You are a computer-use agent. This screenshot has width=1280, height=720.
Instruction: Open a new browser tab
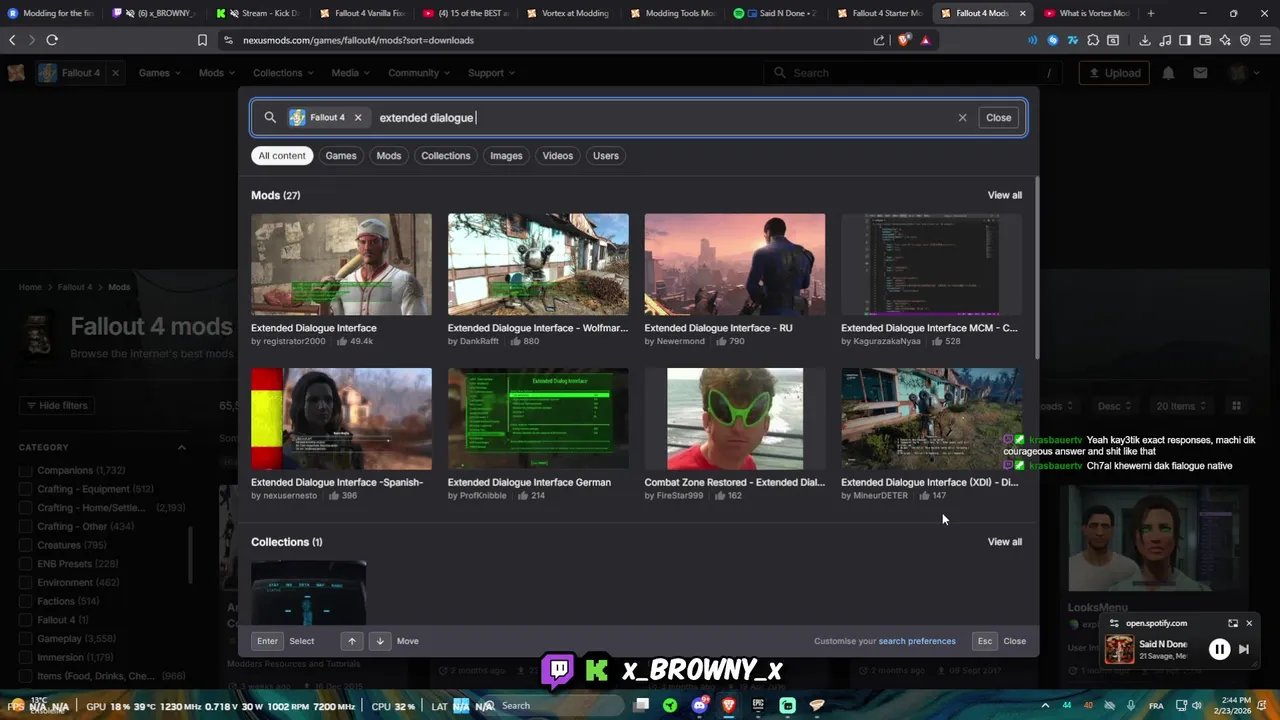tap(1151, 13)
